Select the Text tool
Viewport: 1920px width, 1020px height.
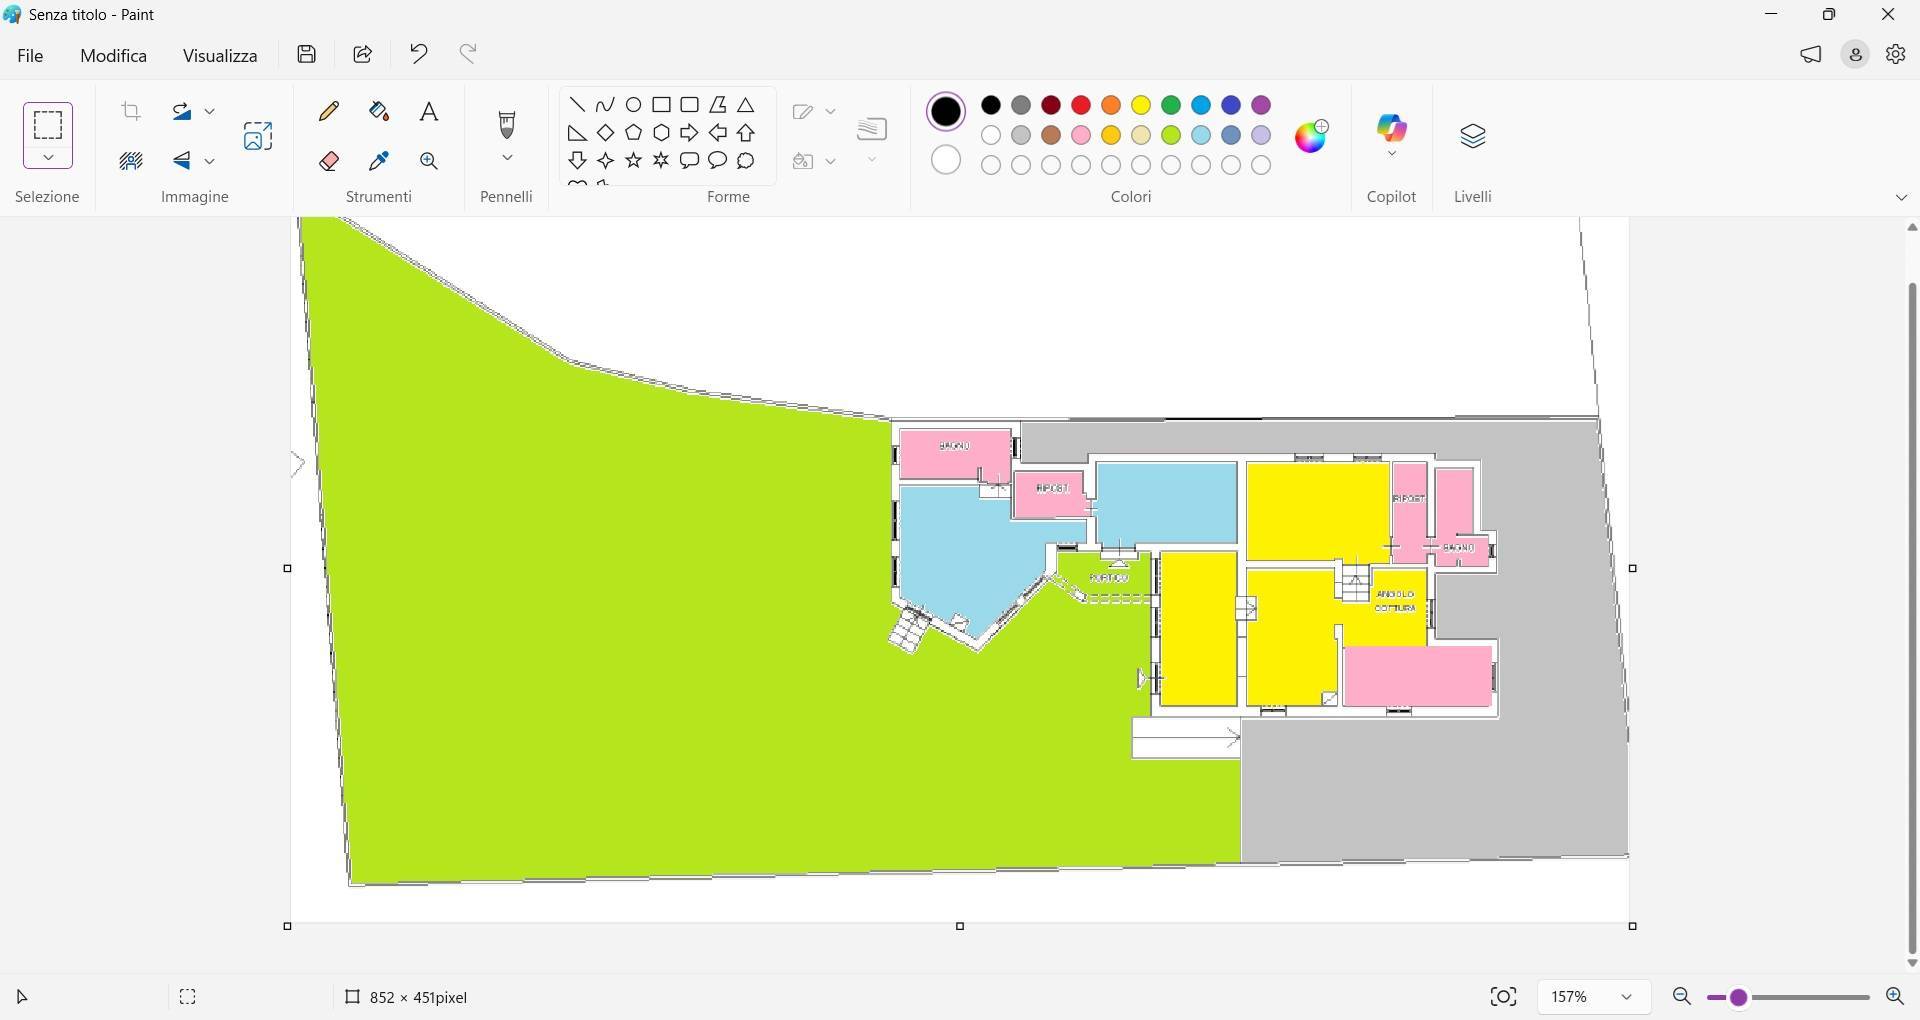click(x=429, y=112)
